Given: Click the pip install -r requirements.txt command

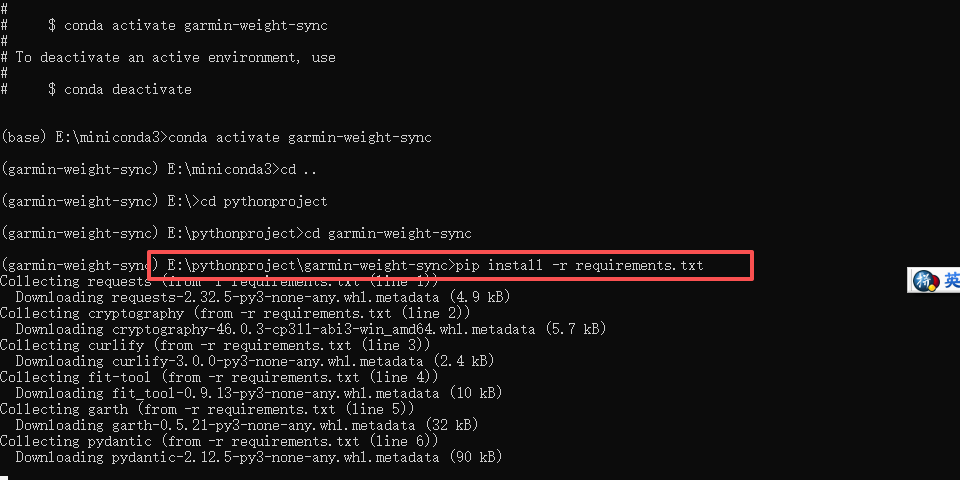Looking at the screenshot, I should 580,265.
